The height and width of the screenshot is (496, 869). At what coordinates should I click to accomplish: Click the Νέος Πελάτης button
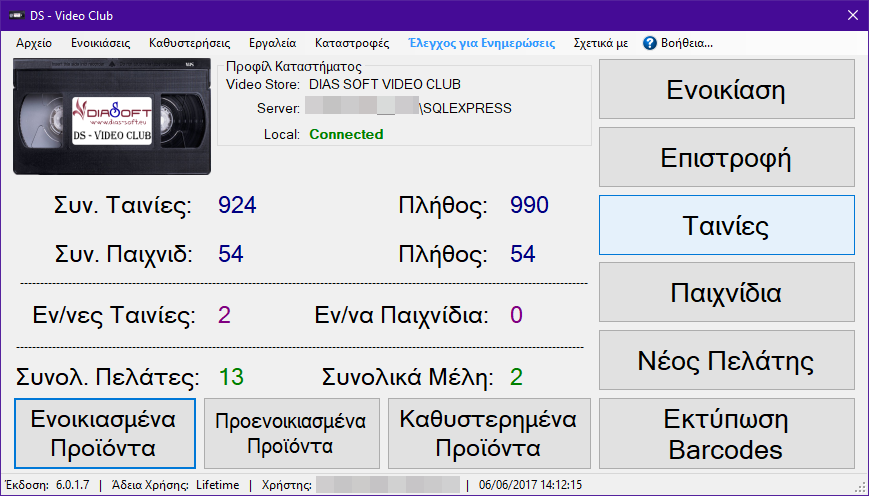(x=727, y=360)
